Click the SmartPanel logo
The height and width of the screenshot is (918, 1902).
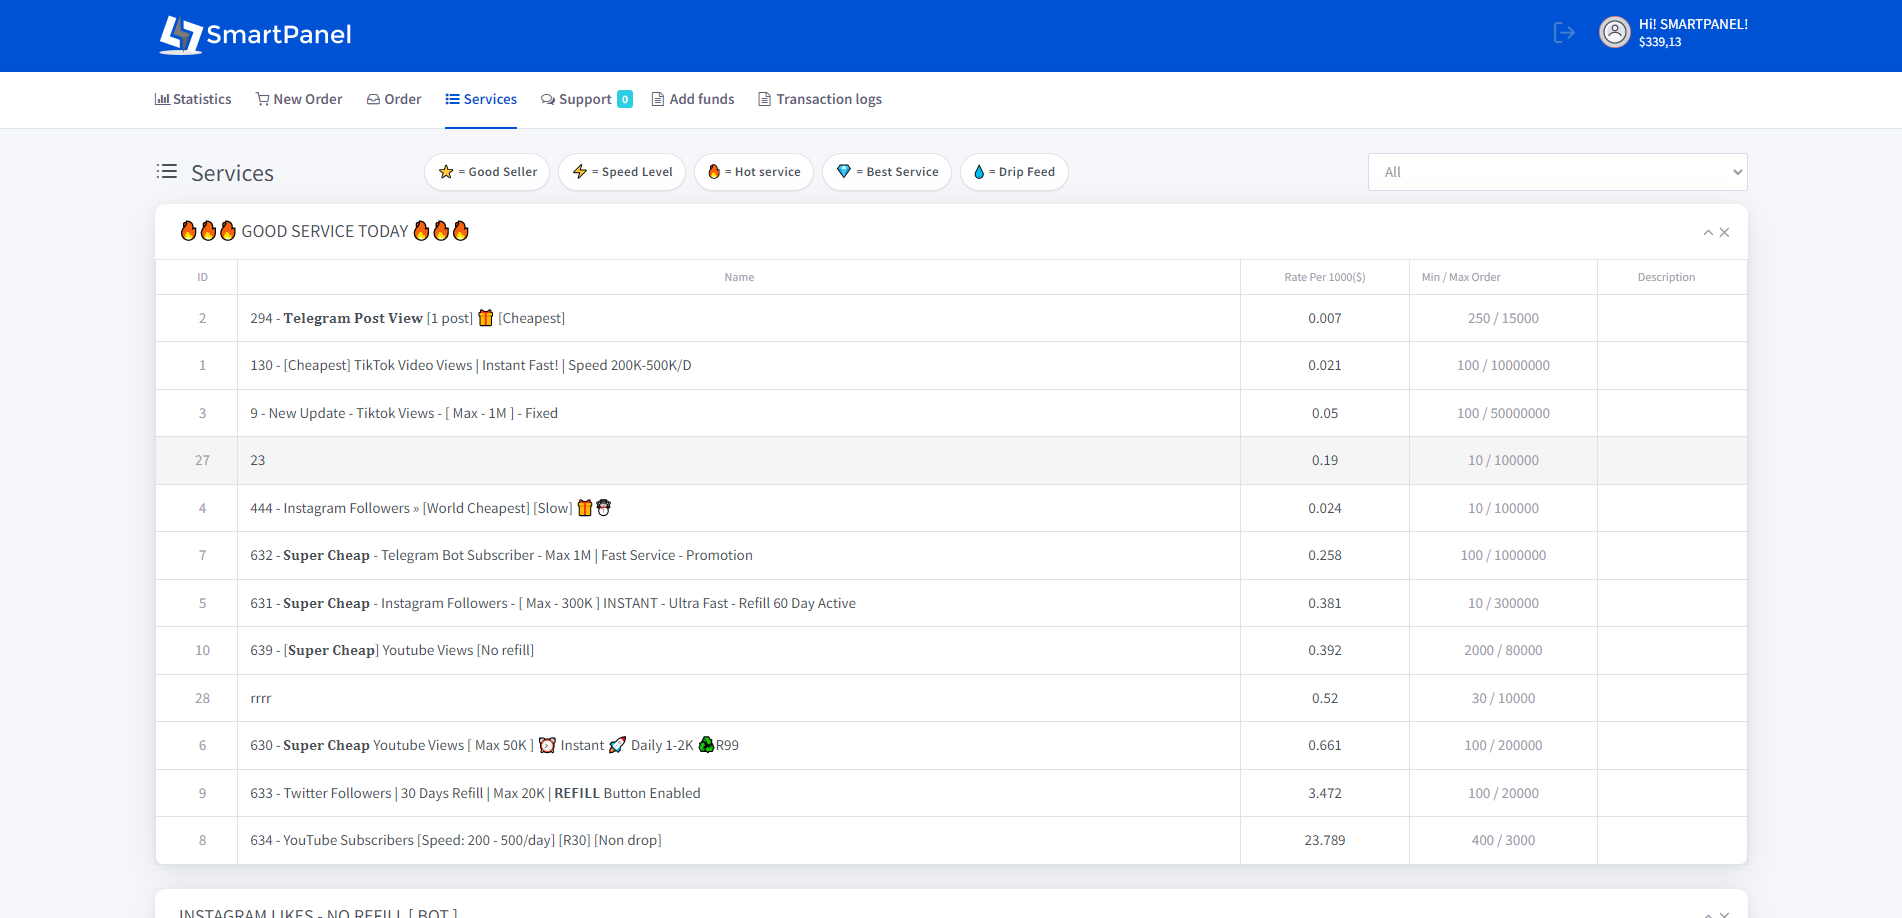pos(256,35)
